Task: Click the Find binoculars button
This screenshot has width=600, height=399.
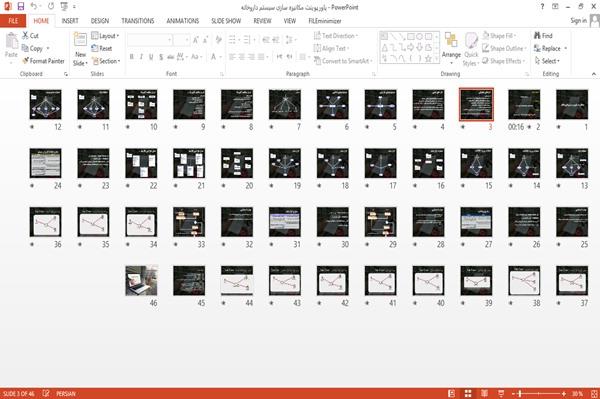Action: coord(543,36)
